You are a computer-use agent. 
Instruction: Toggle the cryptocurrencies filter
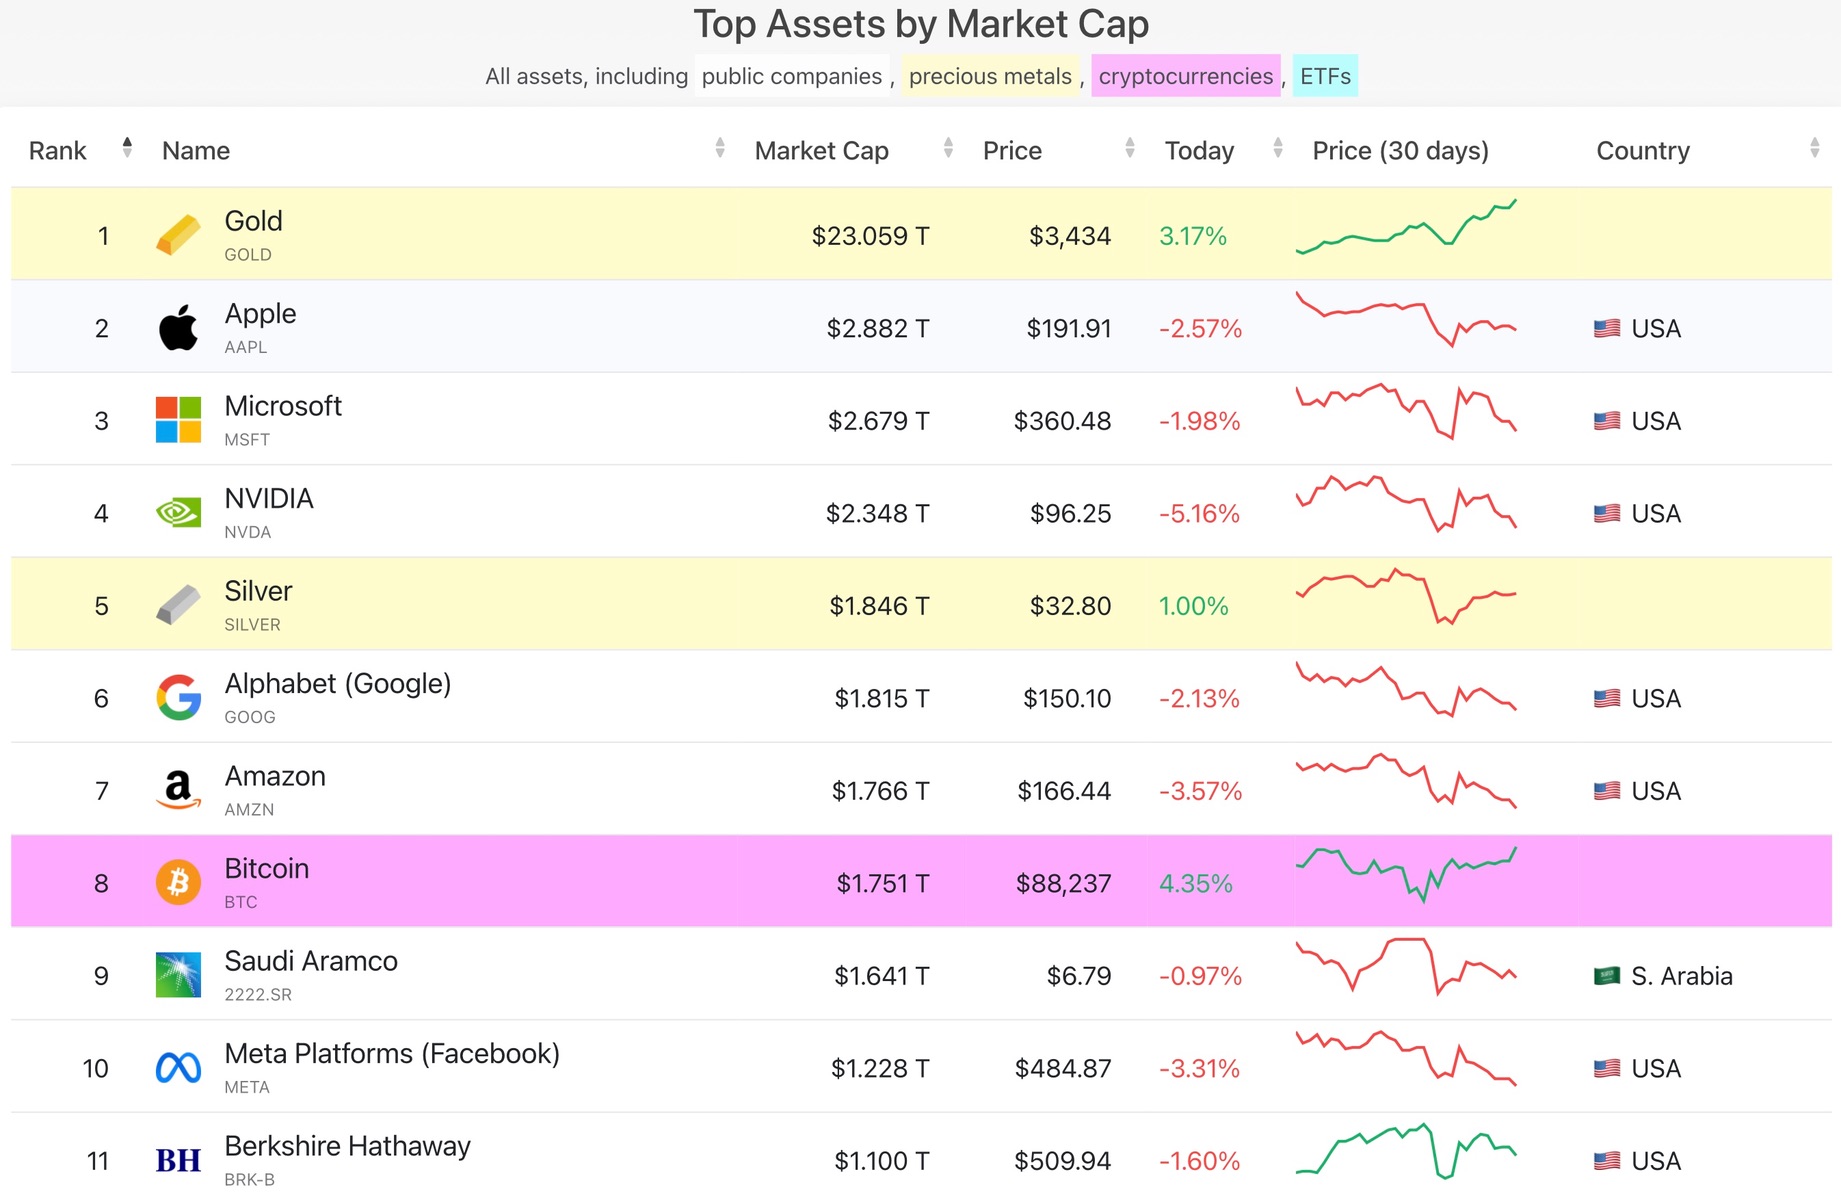[1185, 76]
